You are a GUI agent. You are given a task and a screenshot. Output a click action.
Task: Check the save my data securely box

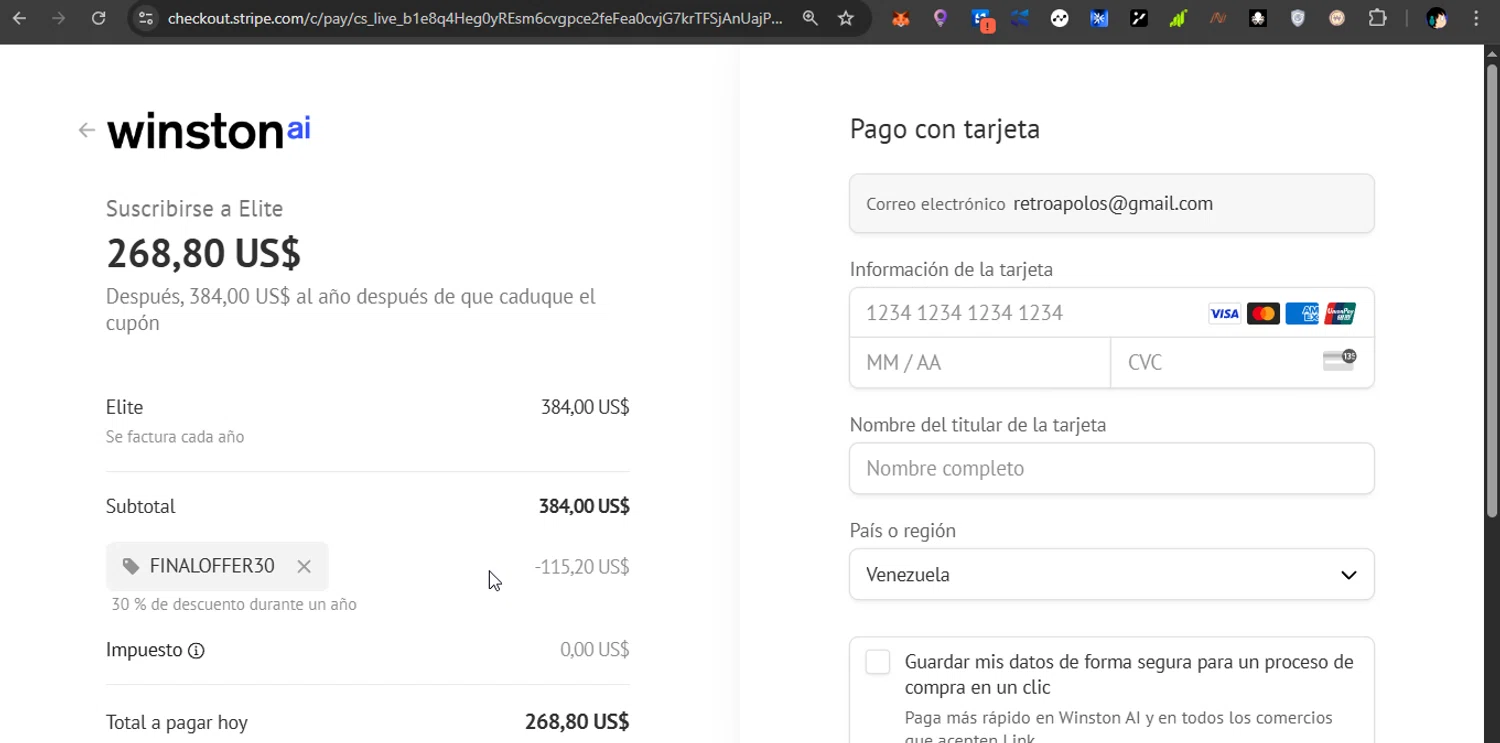[x=878, y=662]
